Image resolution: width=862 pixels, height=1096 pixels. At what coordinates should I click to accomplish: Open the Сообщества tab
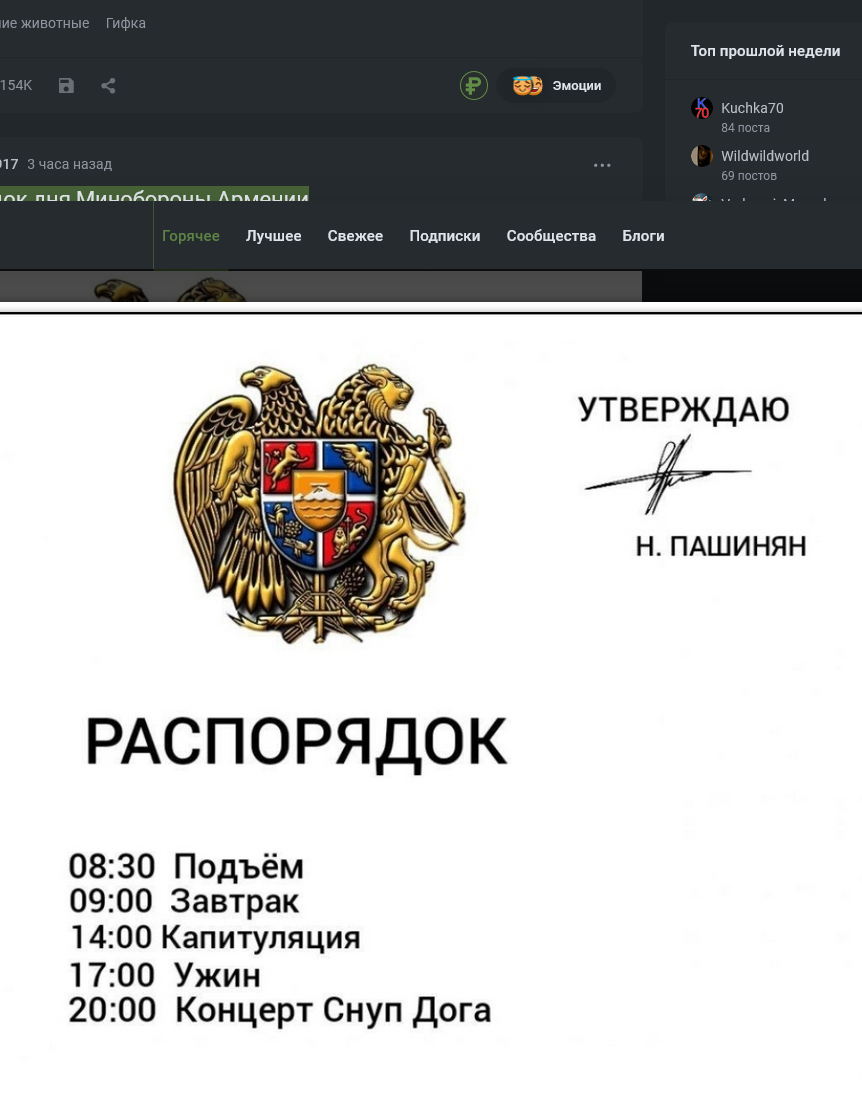(x=551, y=236)
